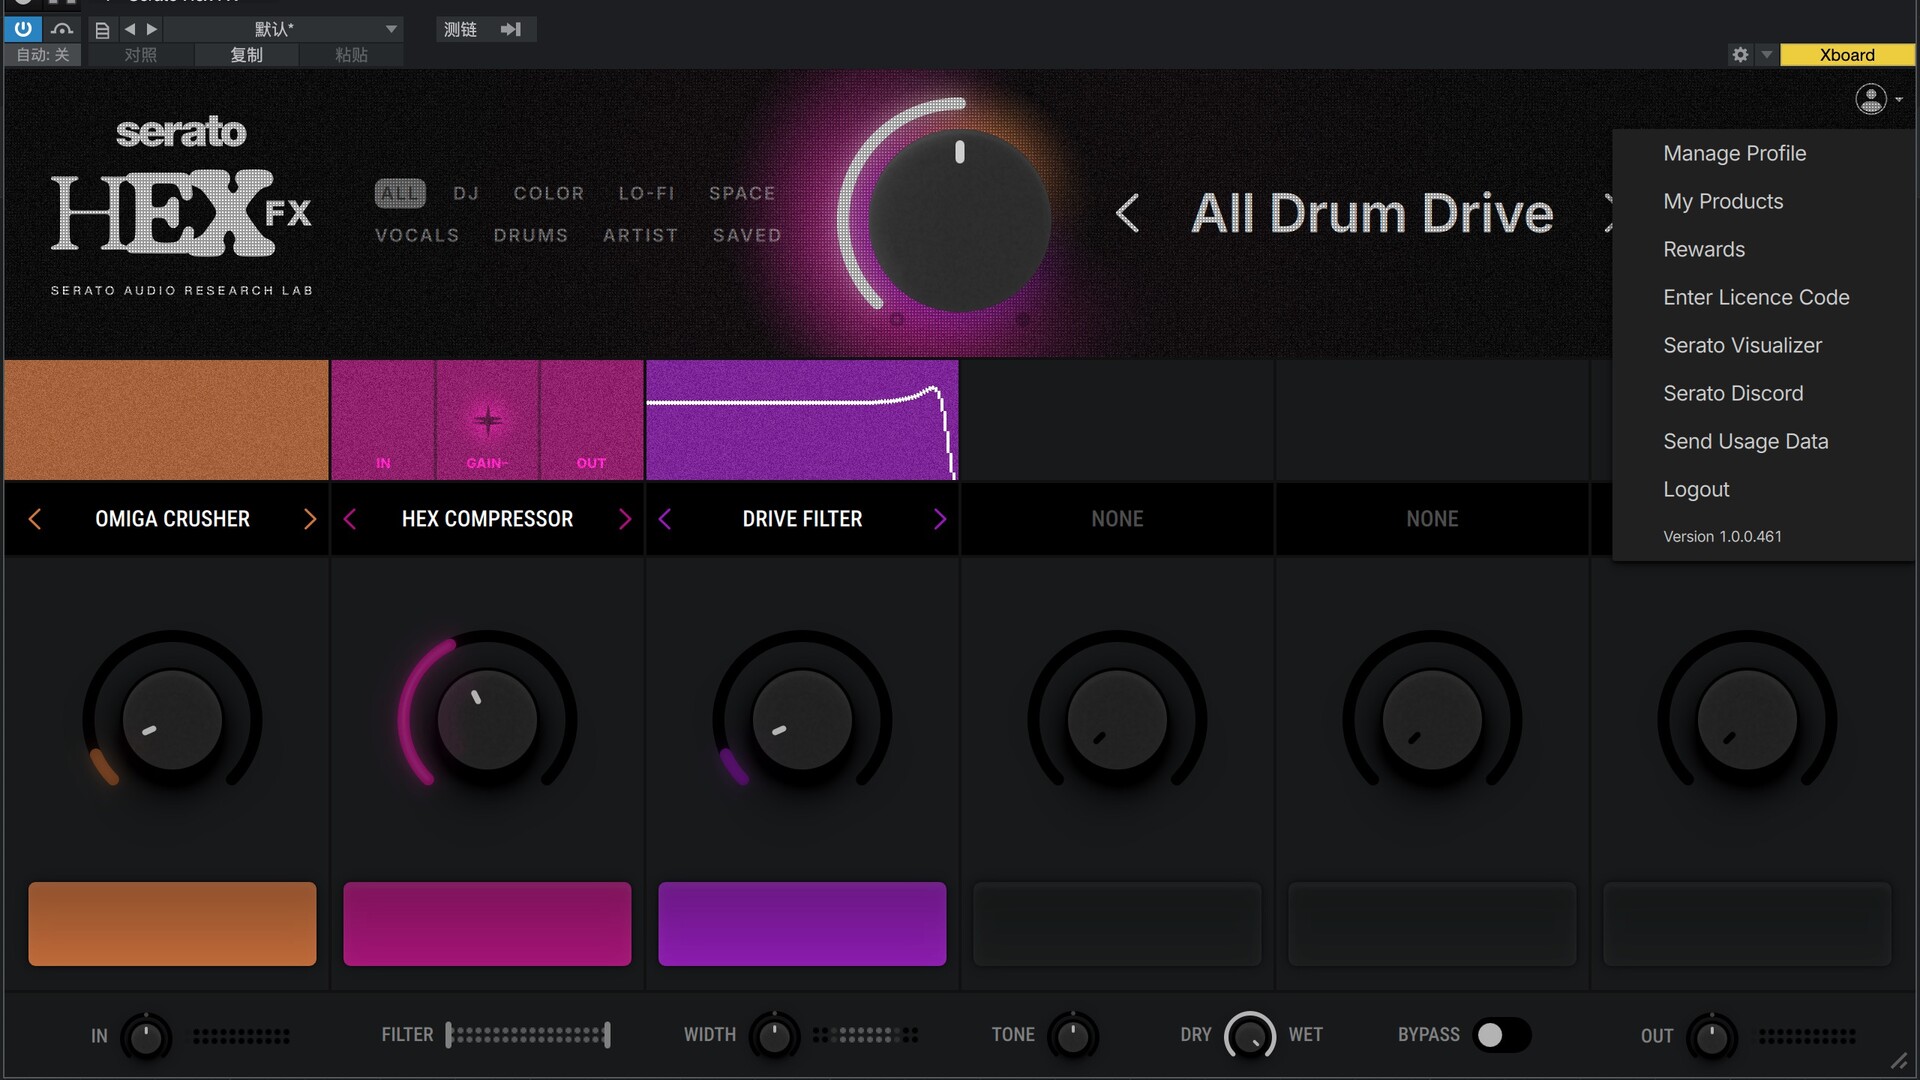Select the DRUMS preset category
Screen dimensions: 1920x1080
531,235
